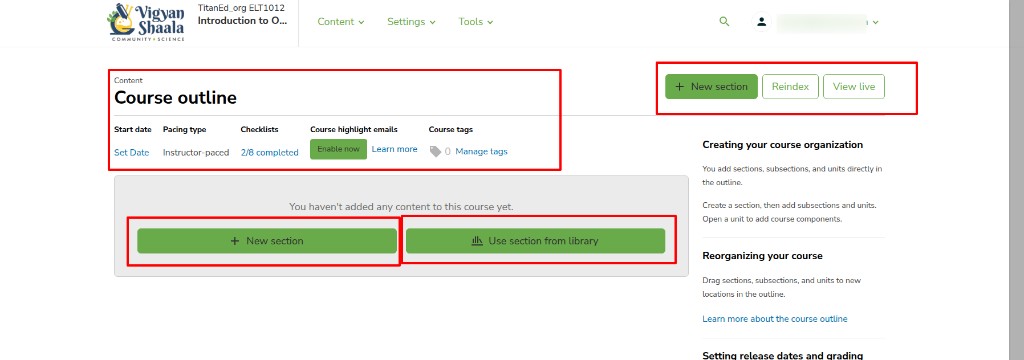Click the Reindex button
The width and height of the screenshot is (1024, 360).
[x=790, y=86]
